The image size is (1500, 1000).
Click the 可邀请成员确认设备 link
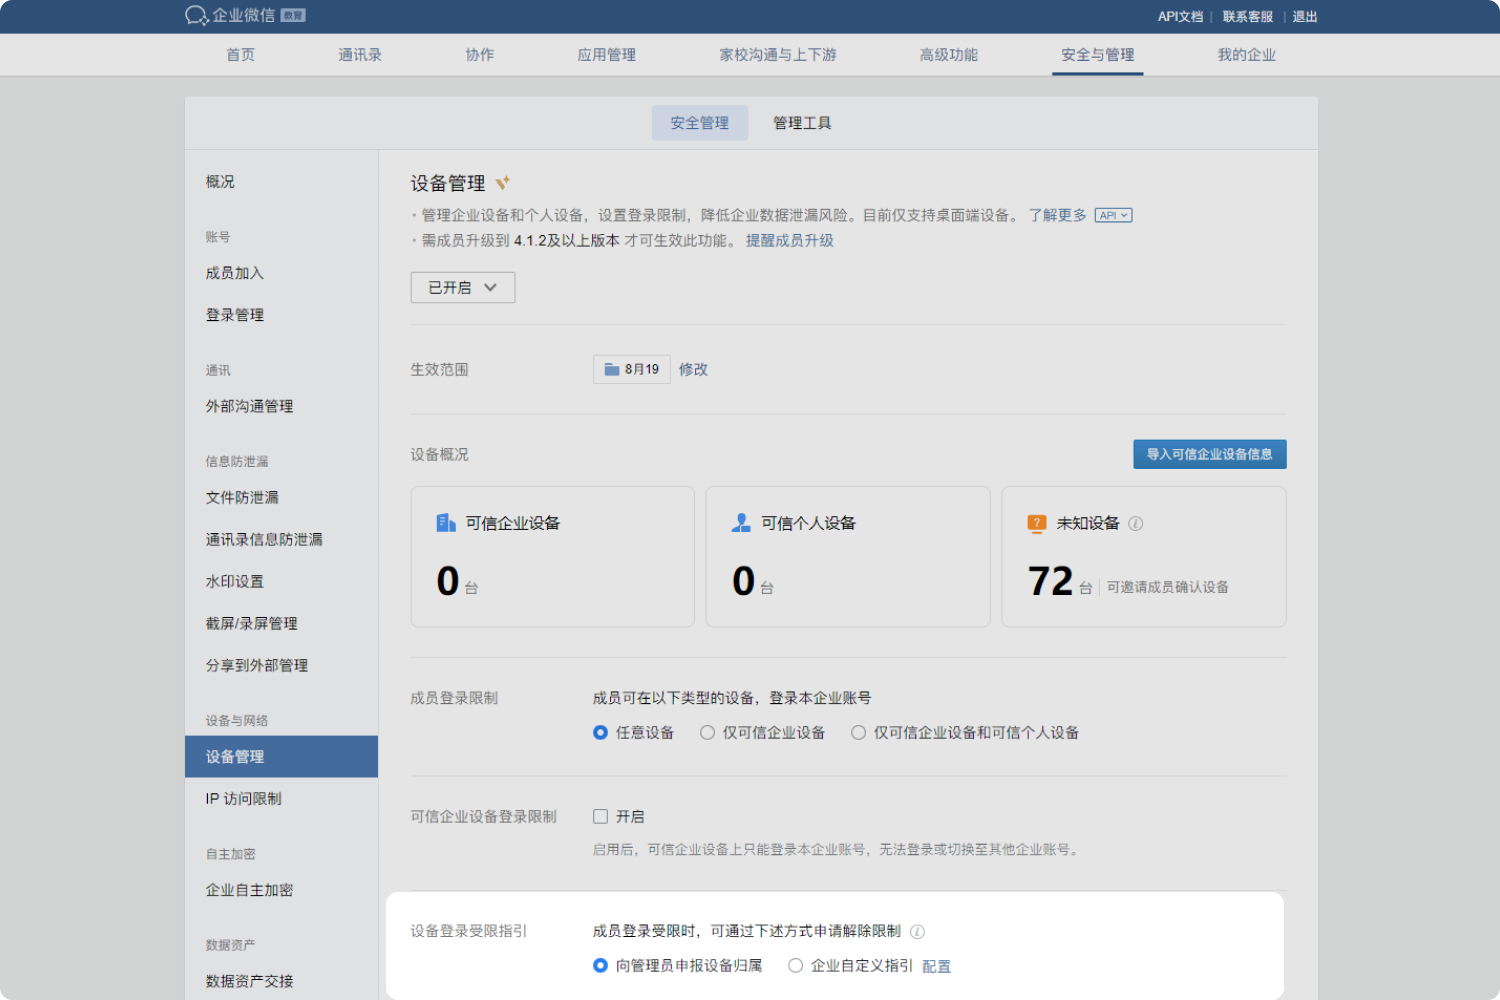pos(1168,587)
